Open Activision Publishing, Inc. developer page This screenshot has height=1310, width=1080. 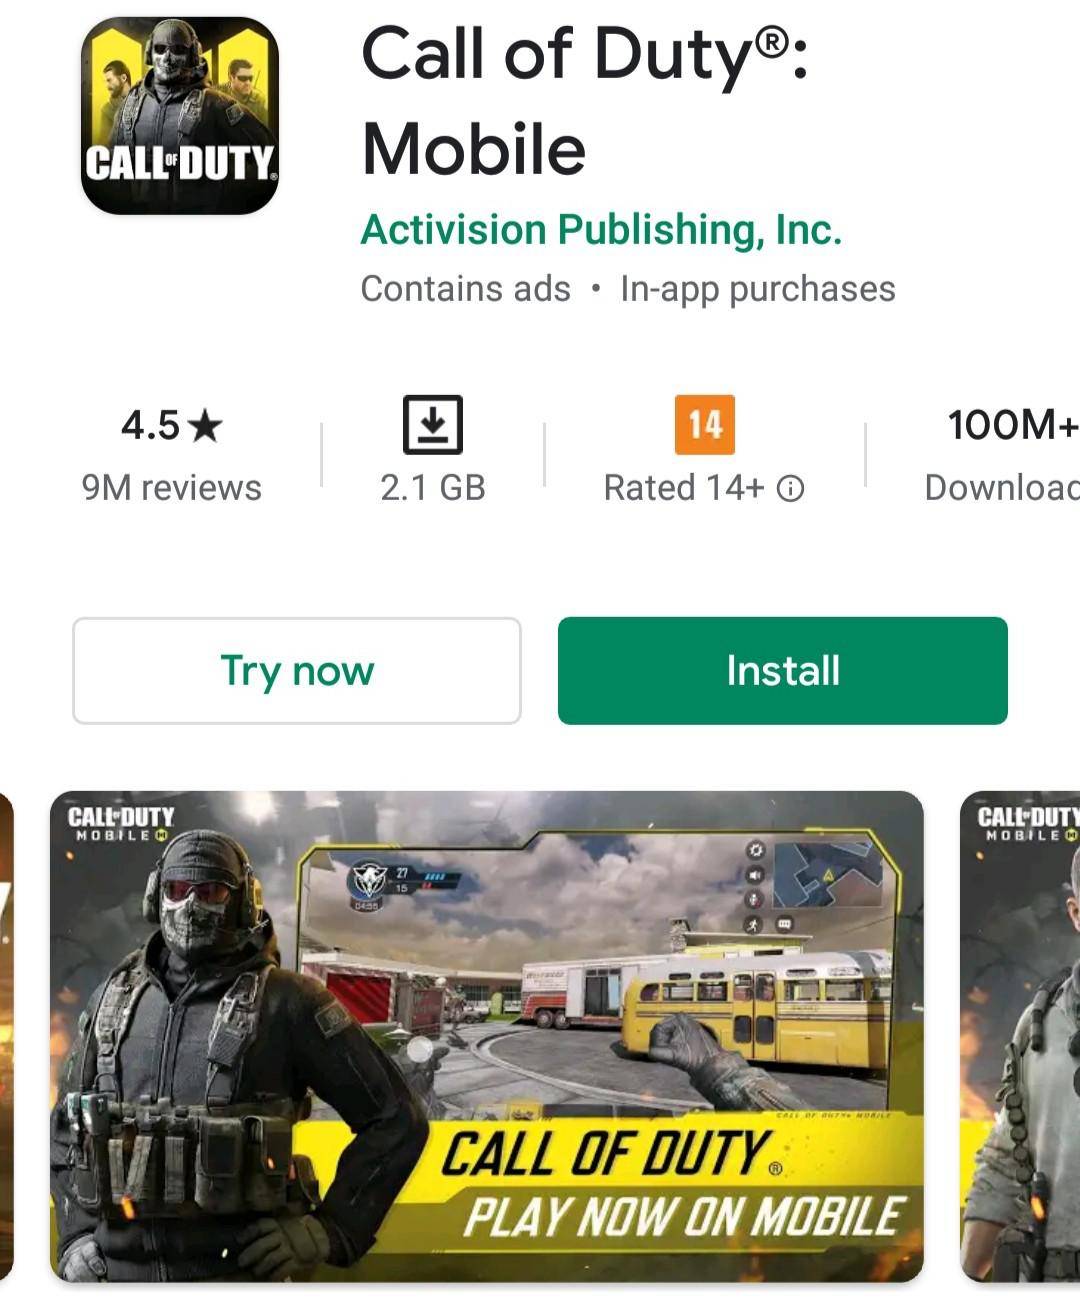point(601,229)
